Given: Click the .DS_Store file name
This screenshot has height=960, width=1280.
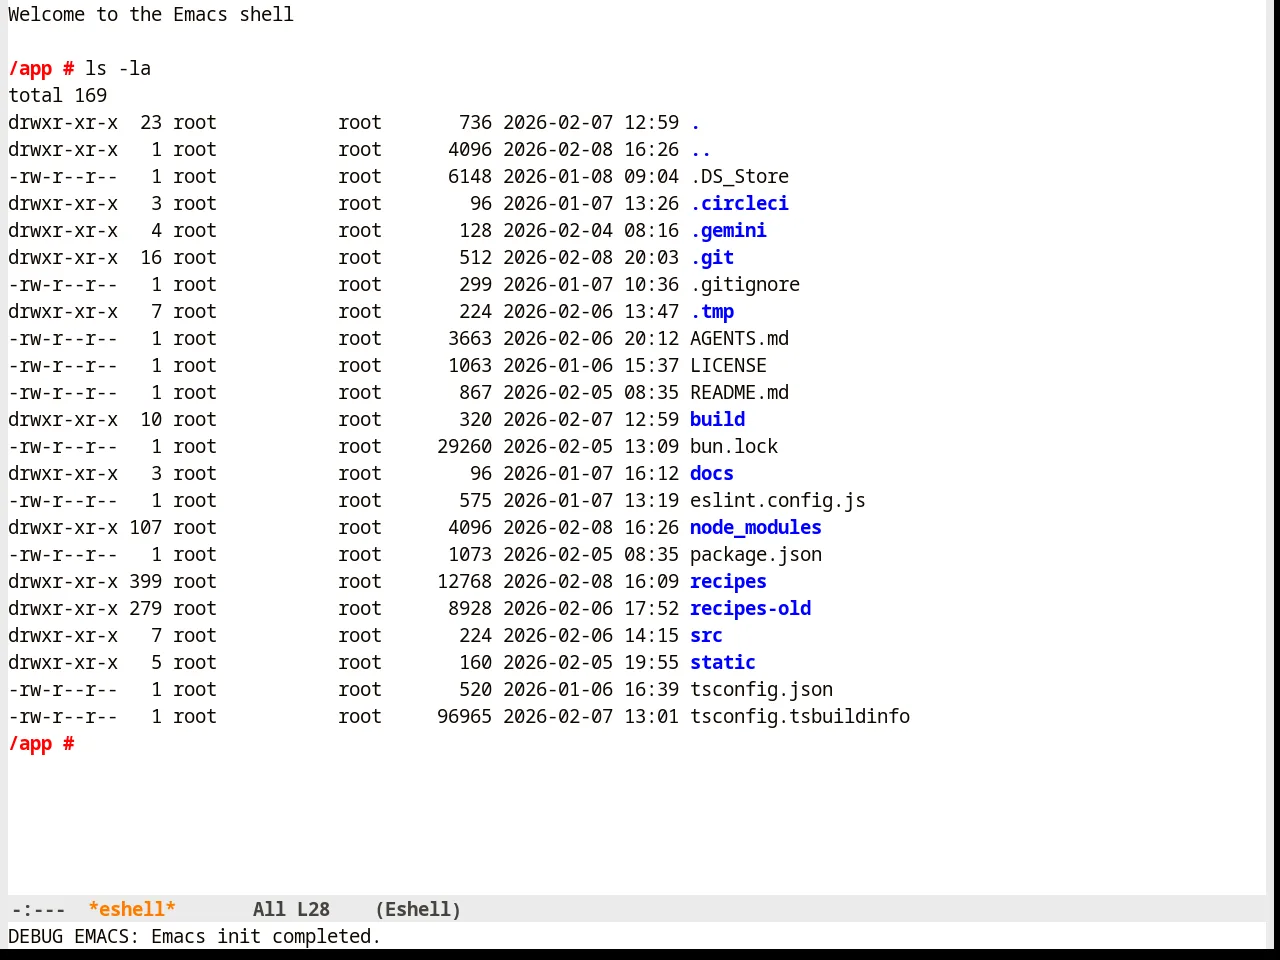Looking at the screenshot, I should [739, 177].
